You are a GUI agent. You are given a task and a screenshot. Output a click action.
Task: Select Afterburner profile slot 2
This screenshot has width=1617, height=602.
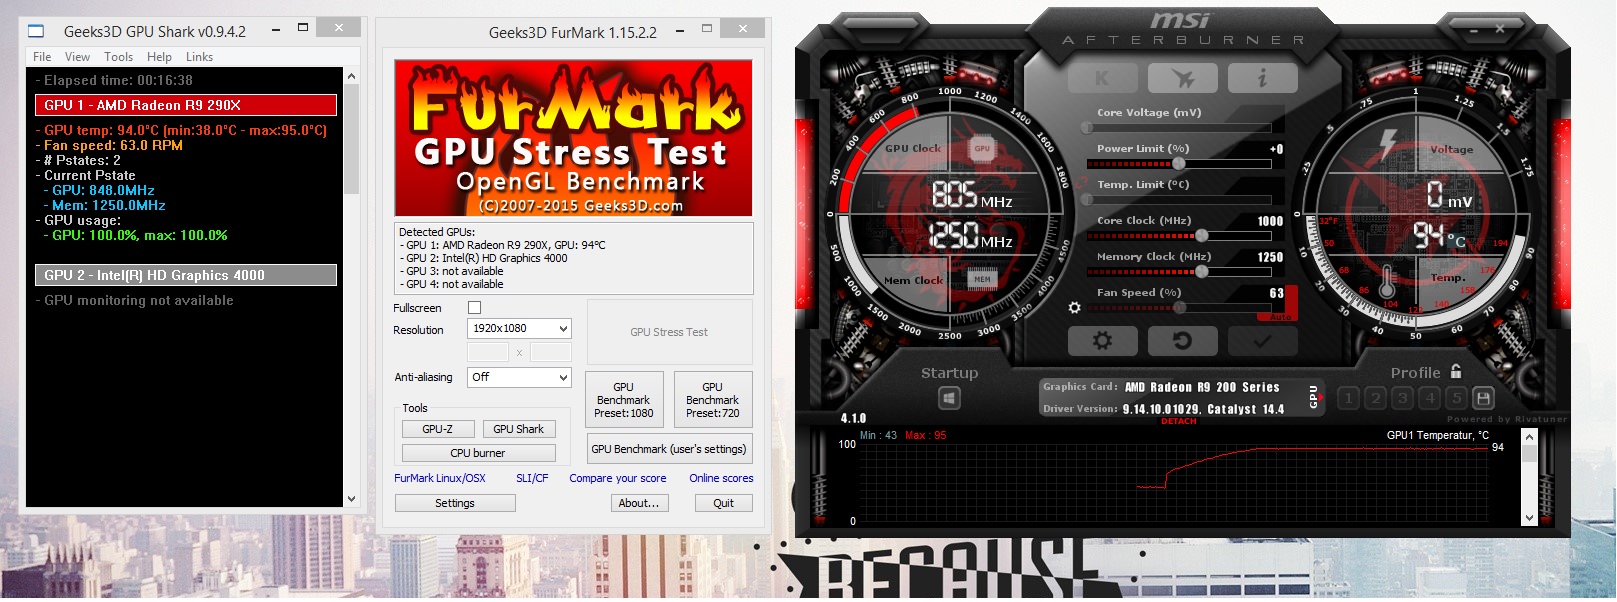1375,398
